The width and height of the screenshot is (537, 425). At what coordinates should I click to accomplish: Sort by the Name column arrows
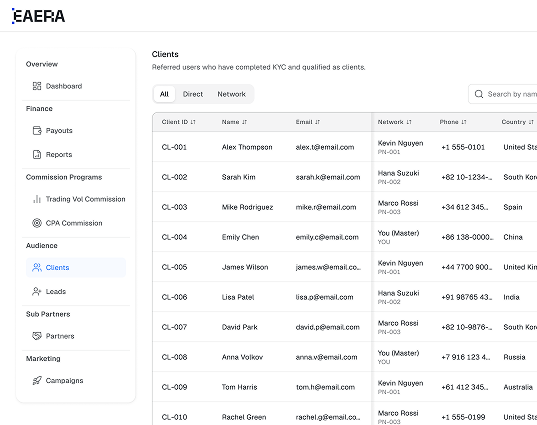pos(245,122)
